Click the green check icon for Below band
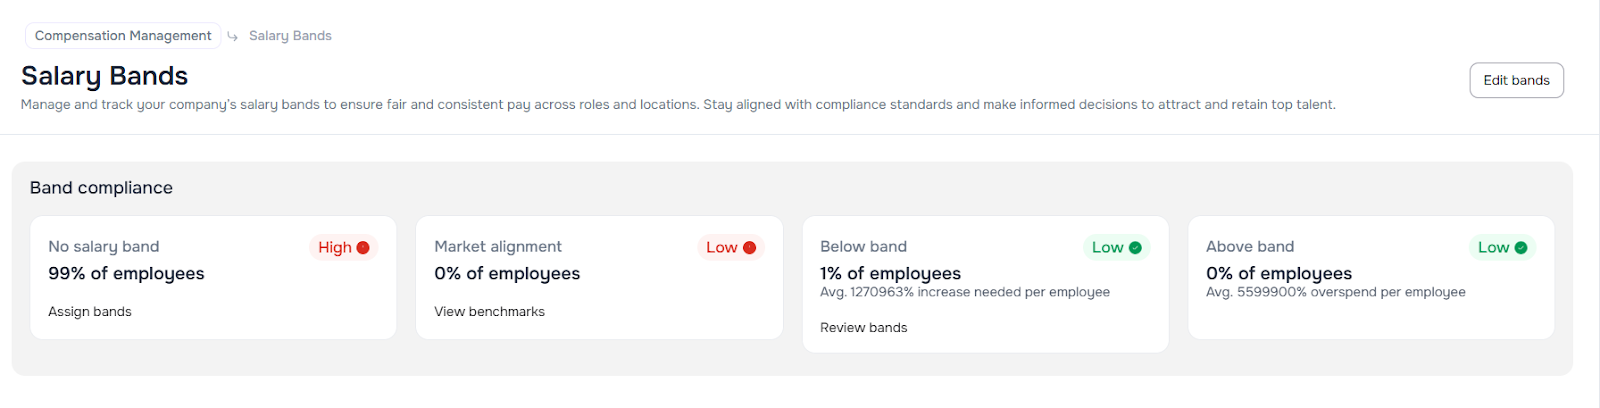This screenshot has width=1600, height=408. (1135, 248)
